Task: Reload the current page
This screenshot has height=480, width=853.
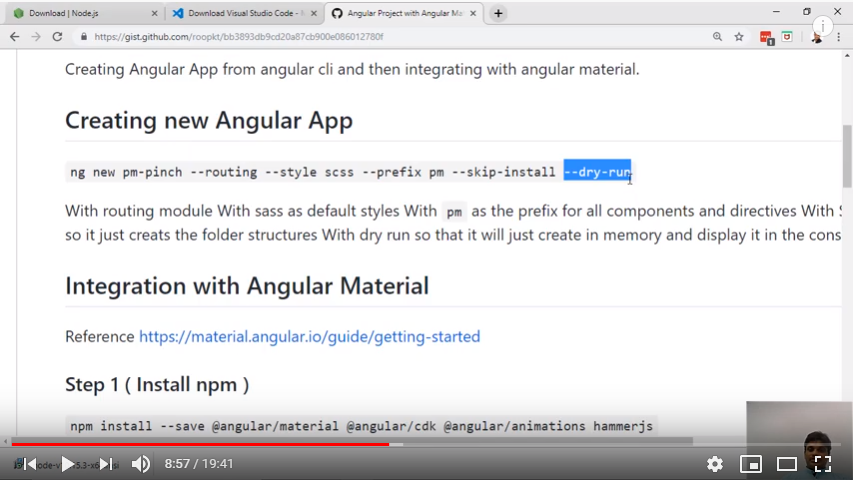Action: tap(57, 37)
